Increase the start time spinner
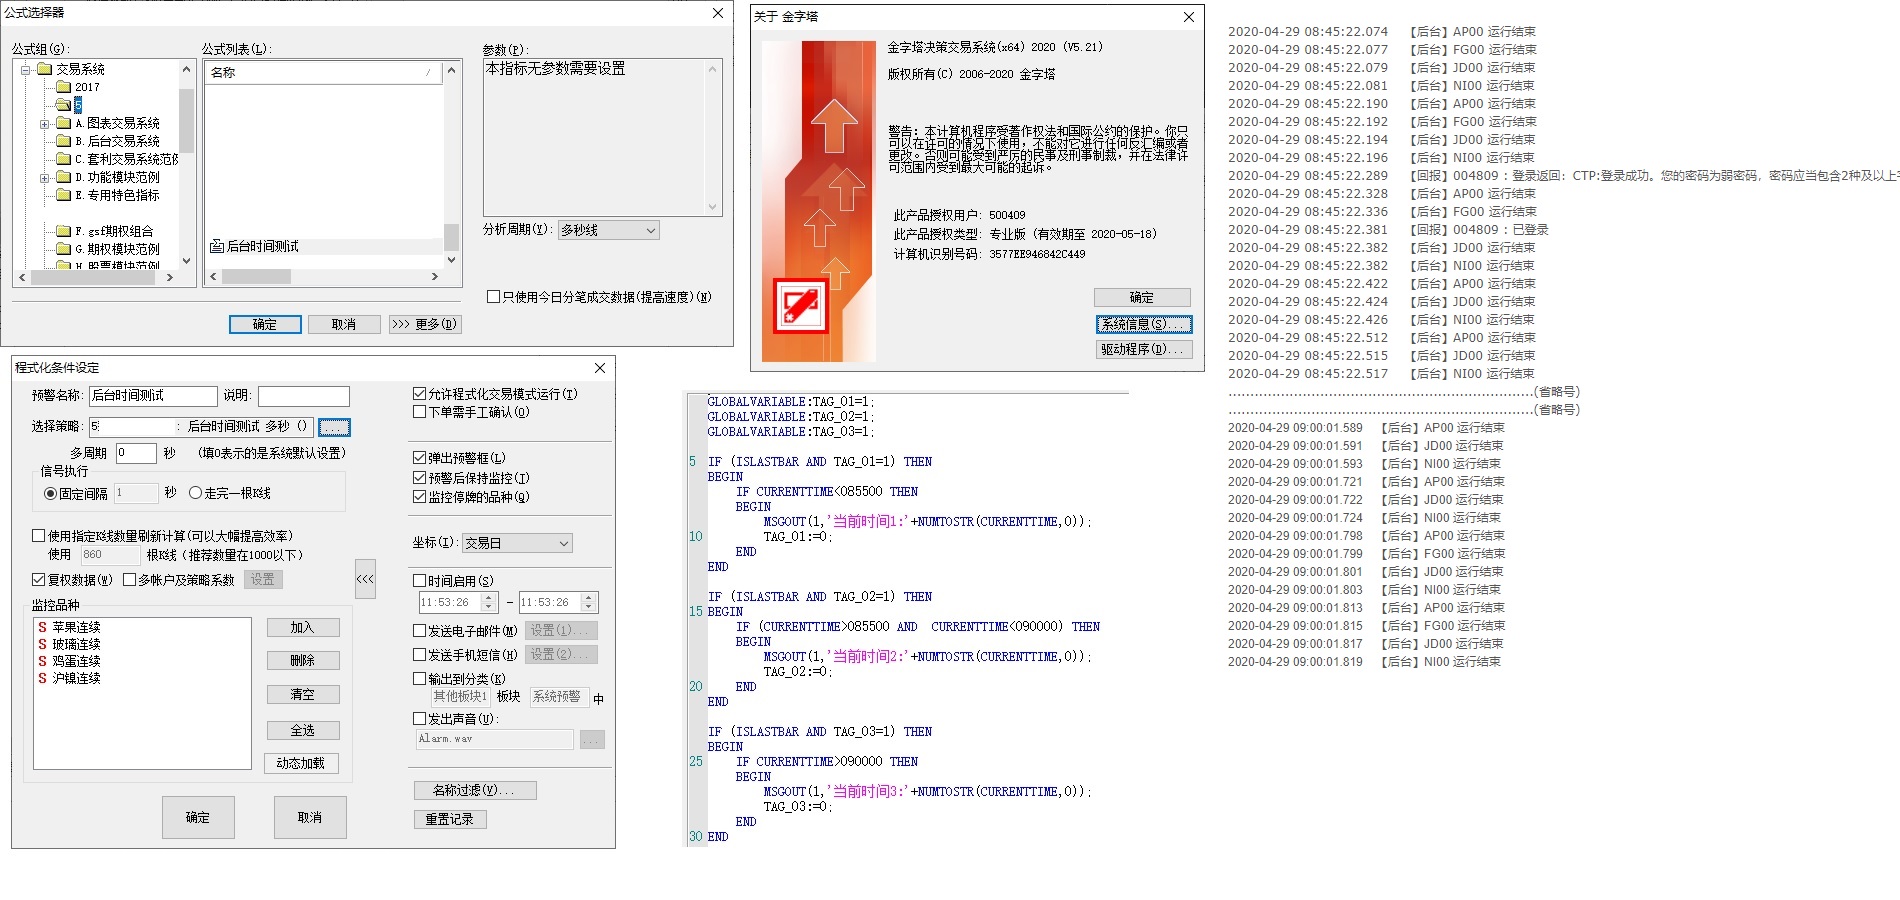The image size is (1900, 900). [x=489, y=598]
